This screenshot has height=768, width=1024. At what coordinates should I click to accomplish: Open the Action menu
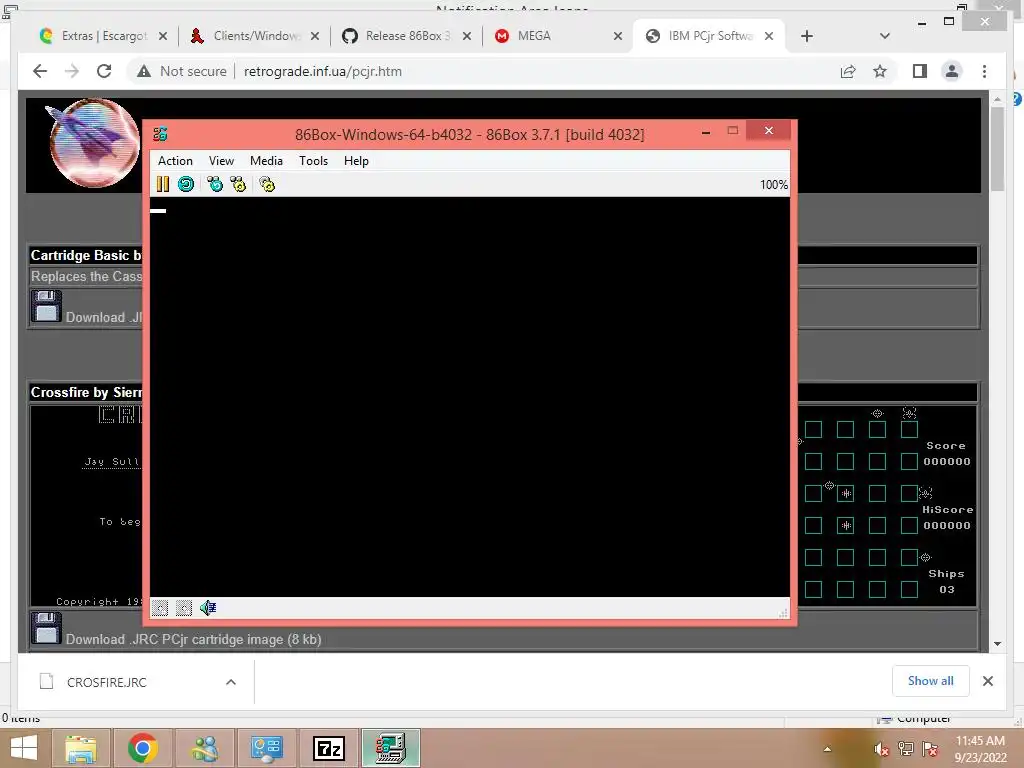tap(175, 161)
